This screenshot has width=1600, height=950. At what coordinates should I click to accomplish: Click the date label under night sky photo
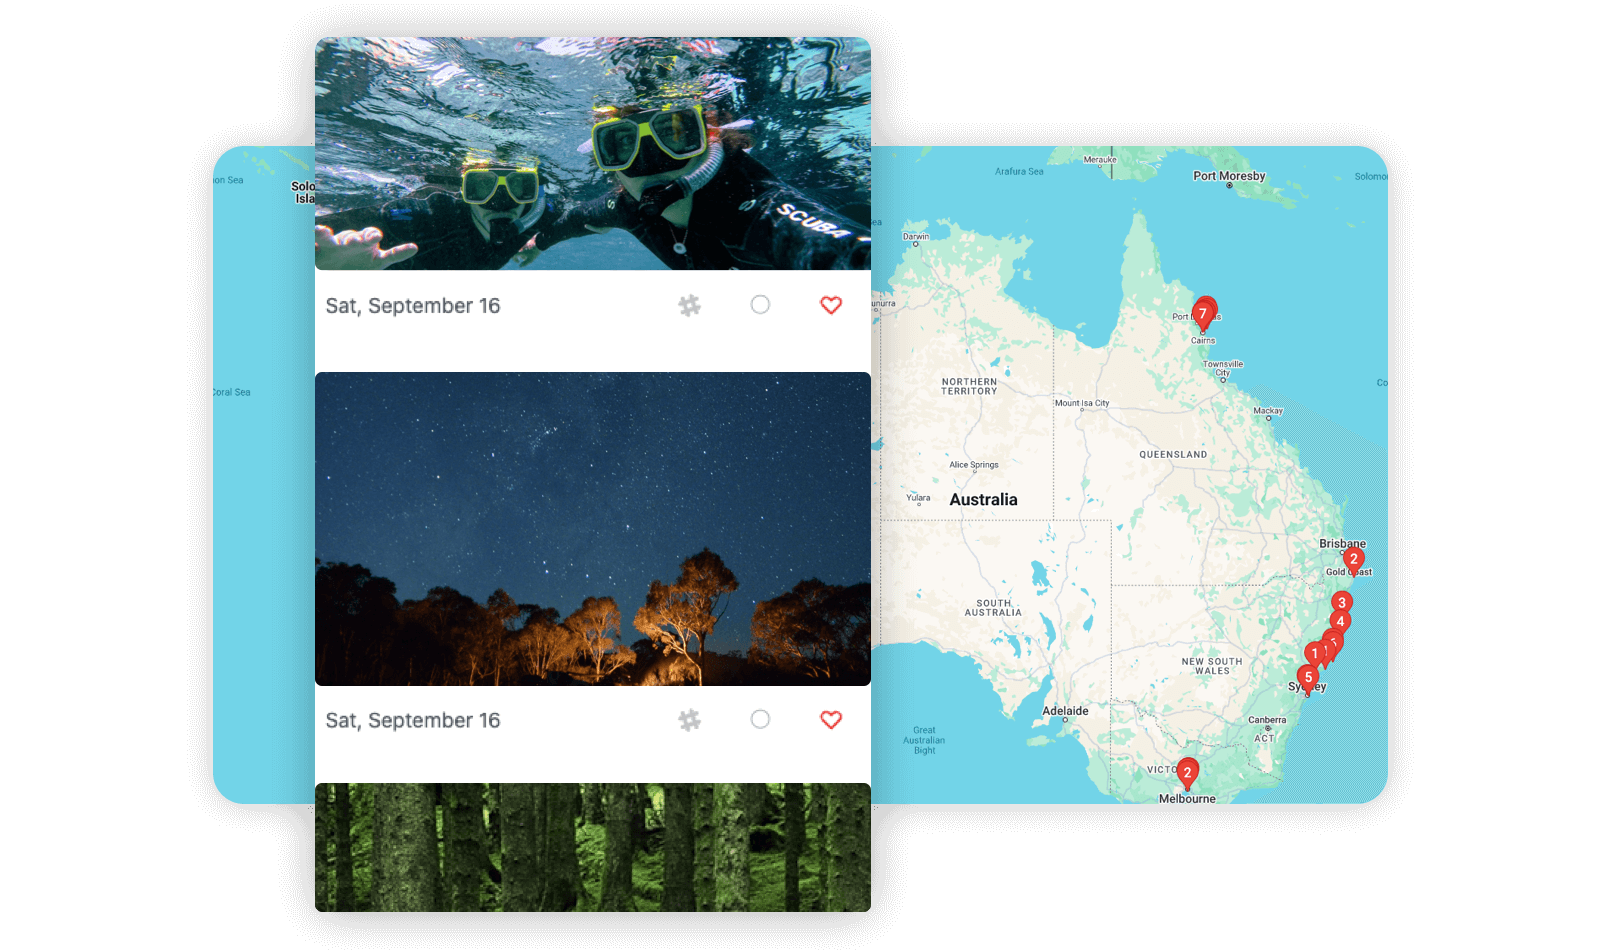coord(413,721)
